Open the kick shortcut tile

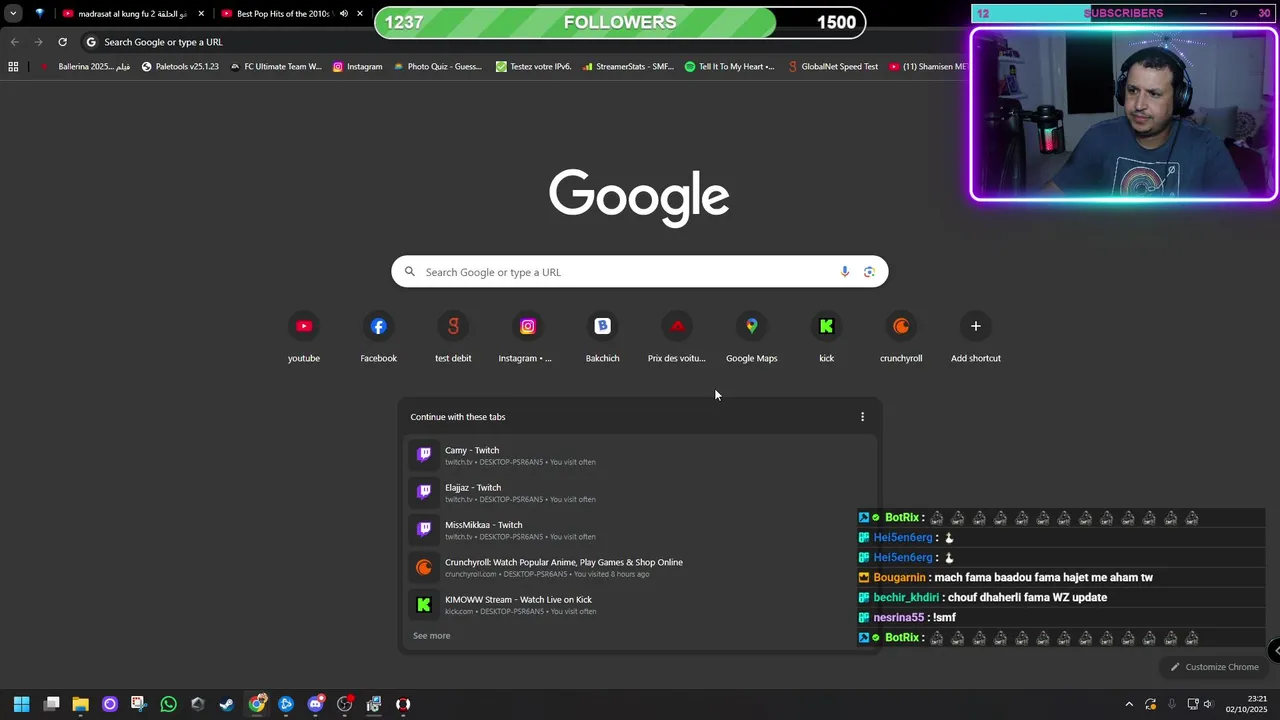click(826, 338)
